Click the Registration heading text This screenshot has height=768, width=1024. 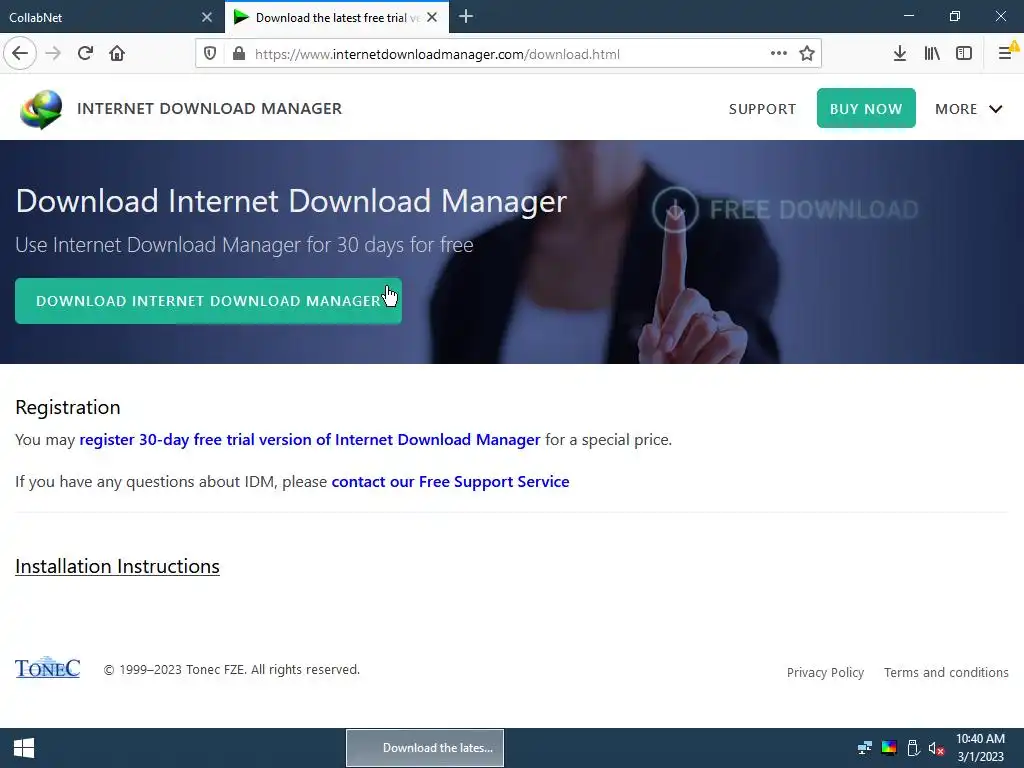[68, 408]
